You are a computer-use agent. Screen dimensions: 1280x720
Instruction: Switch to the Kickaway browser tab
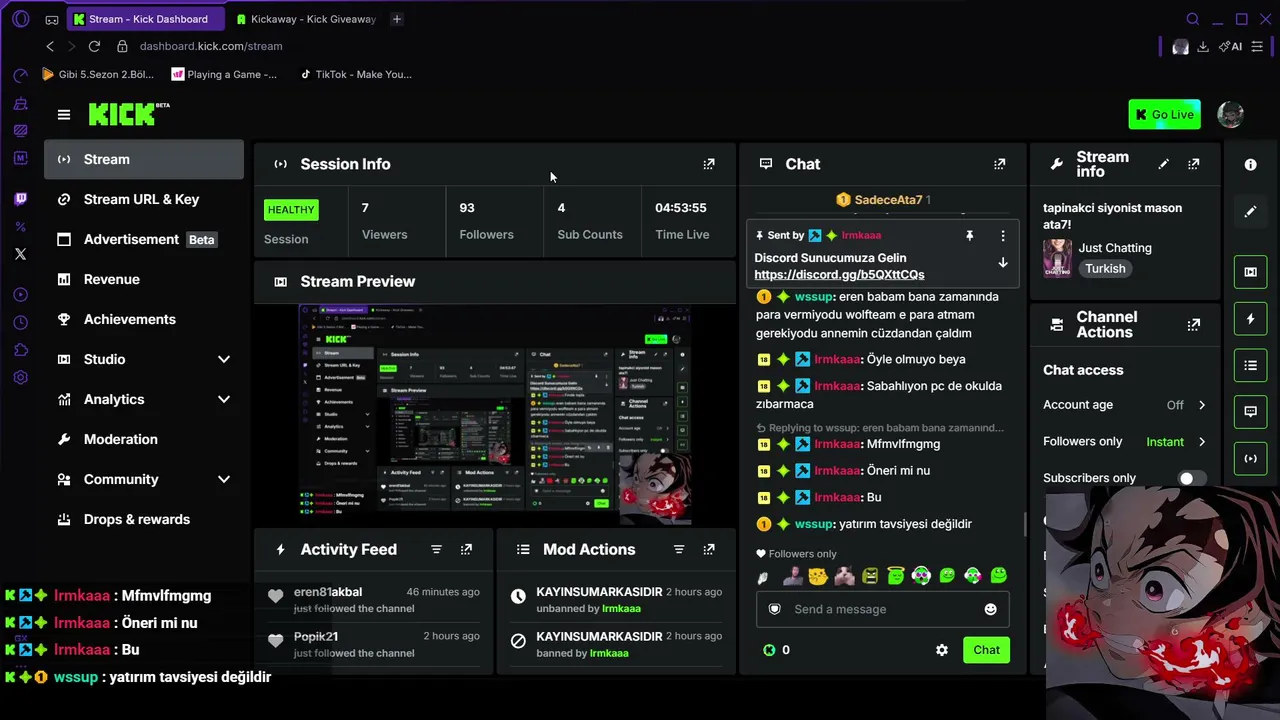click(x=305, y=19)
